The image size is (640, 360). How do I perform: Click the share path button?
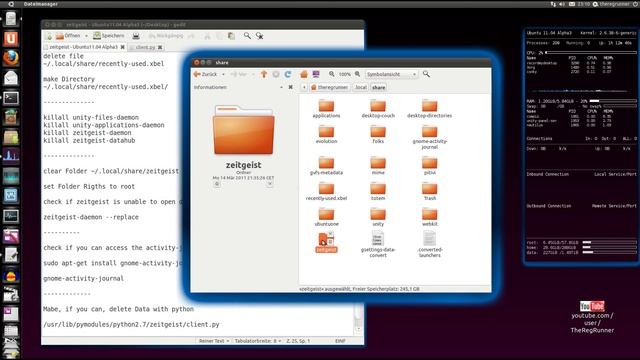(x=378, y=87)
